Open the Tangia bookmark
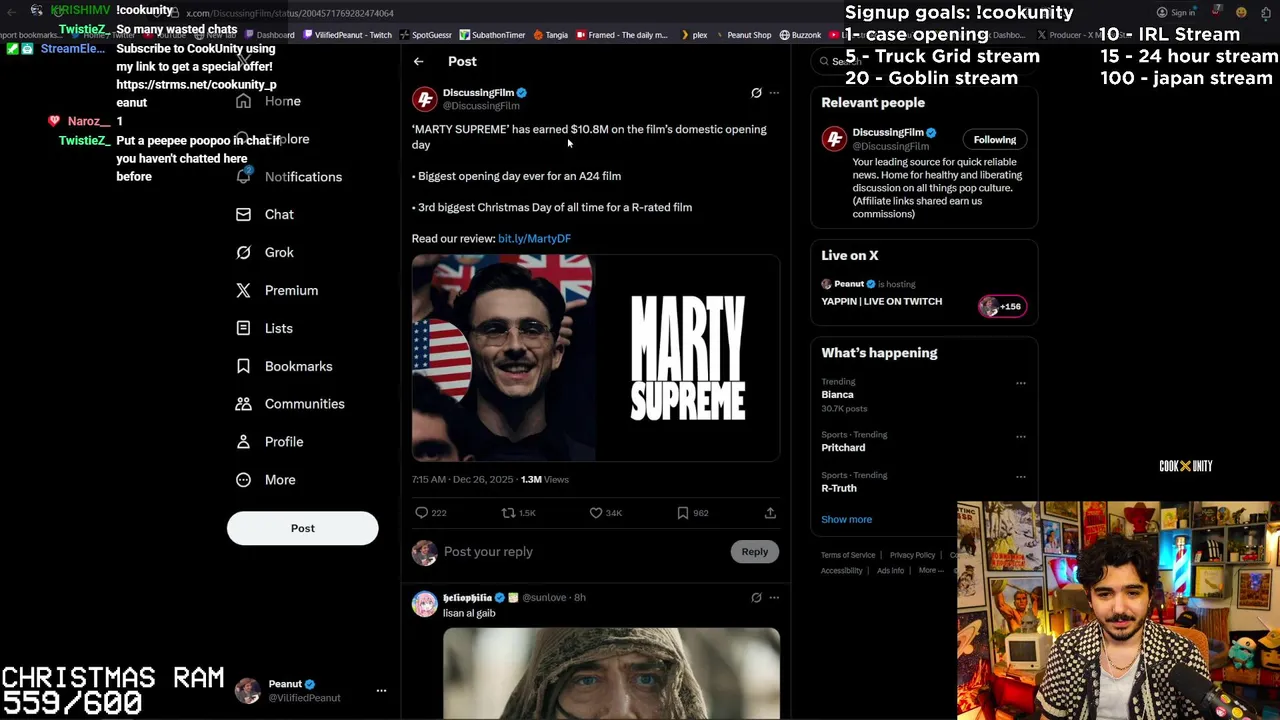 [550, 35]
